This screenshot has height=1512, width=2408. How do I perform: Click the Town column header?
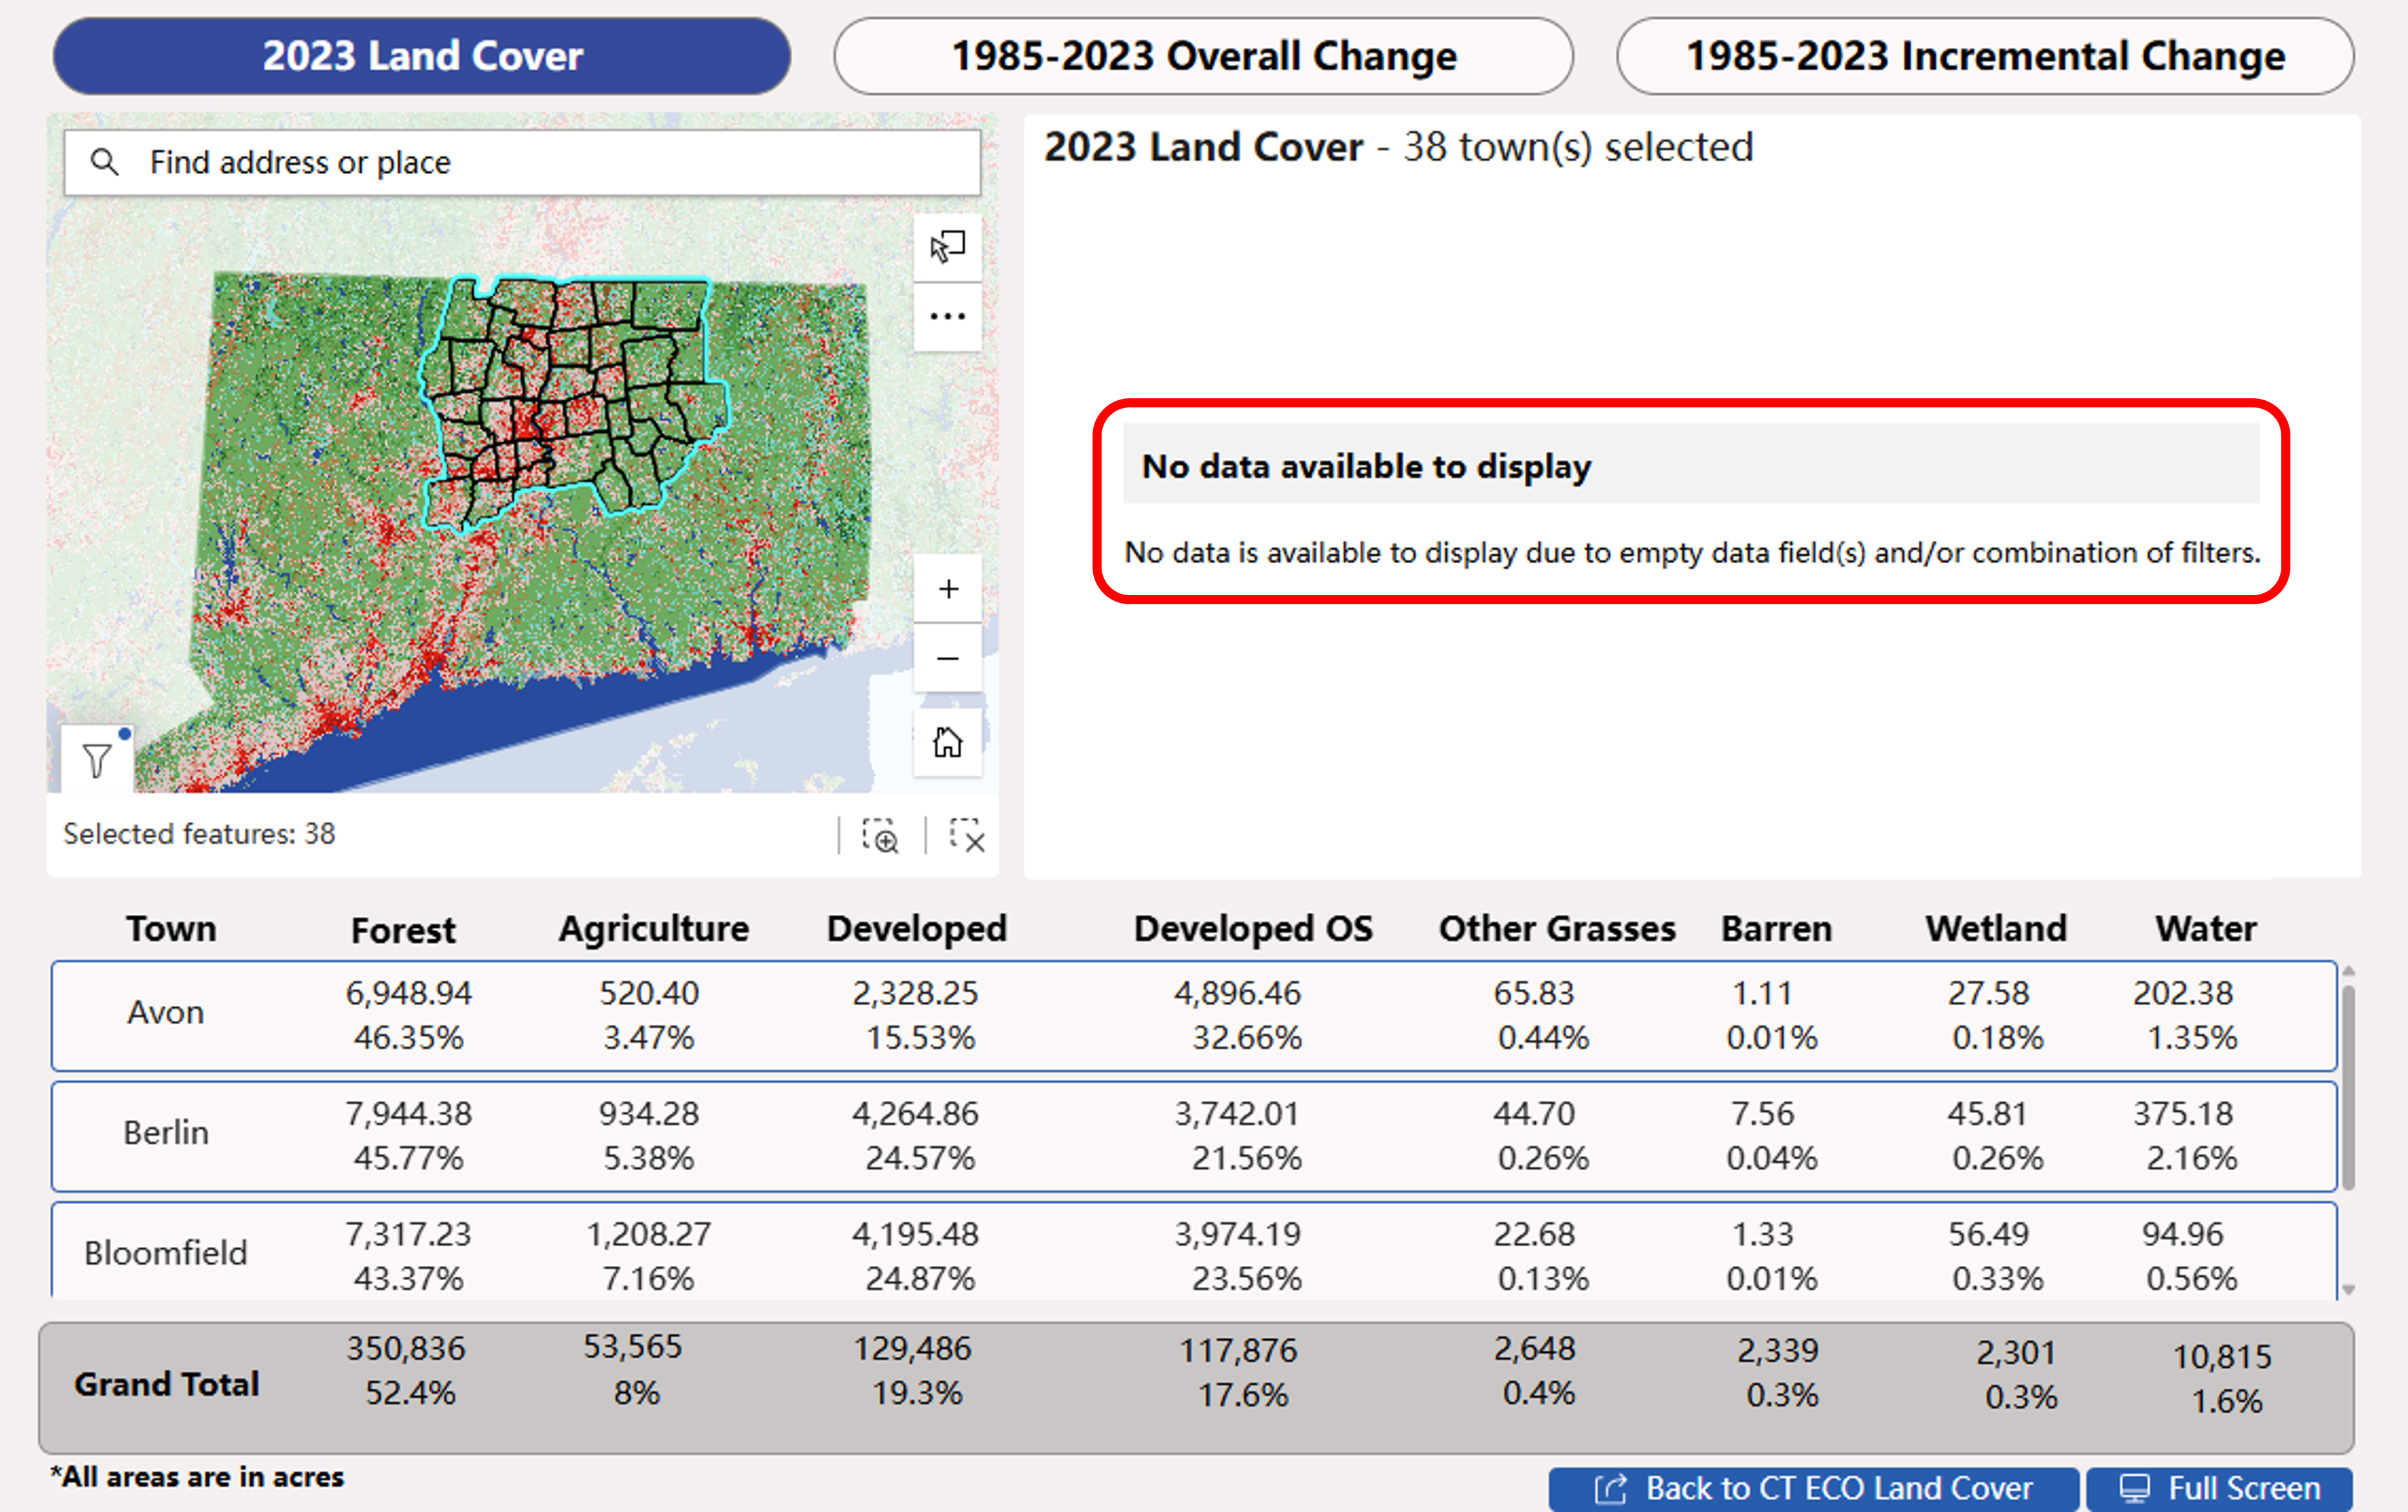tap(171, 929)
